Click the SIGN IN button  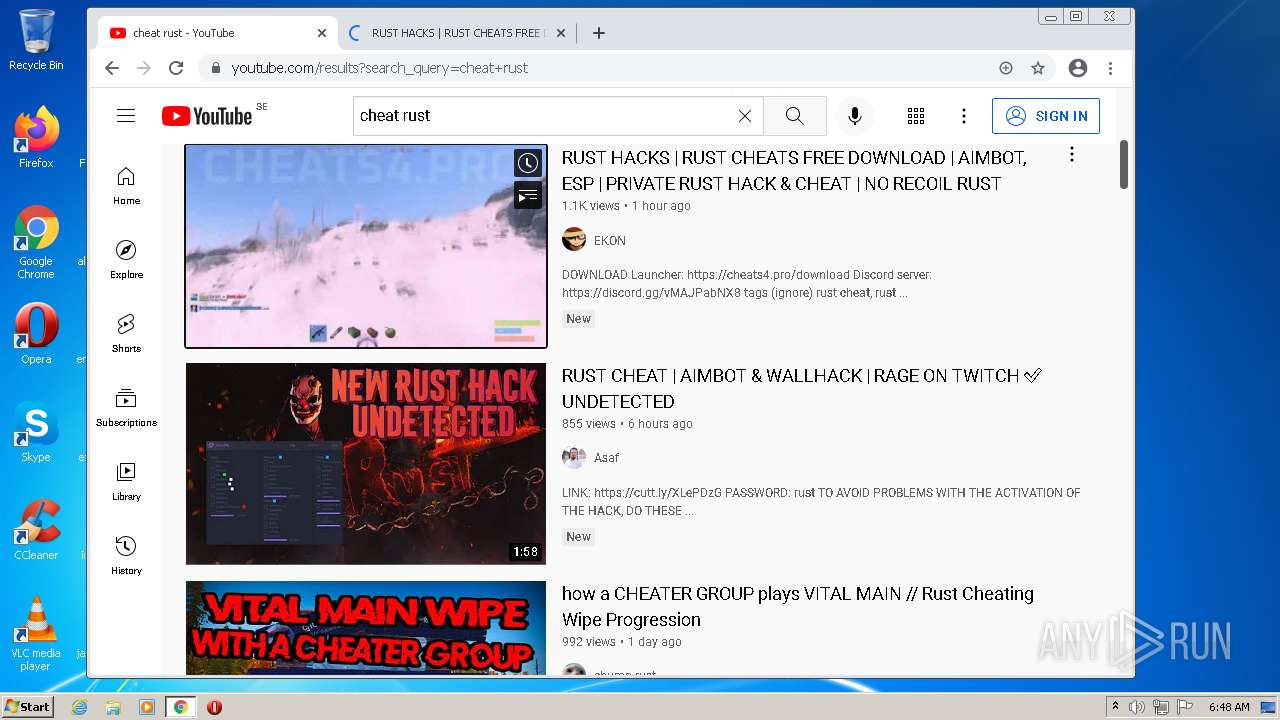[1046, 116]
